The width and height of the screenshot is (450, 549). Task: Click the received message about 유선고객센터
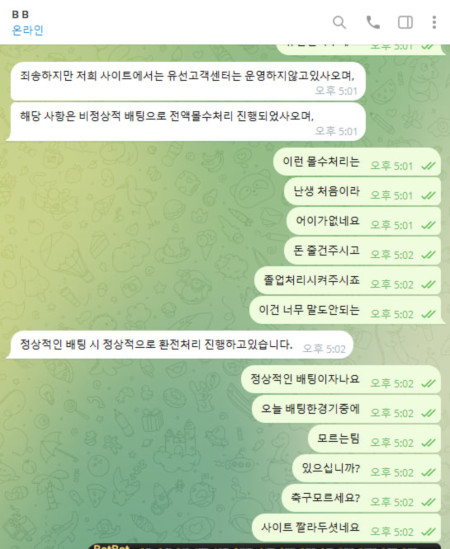(188, 81)
